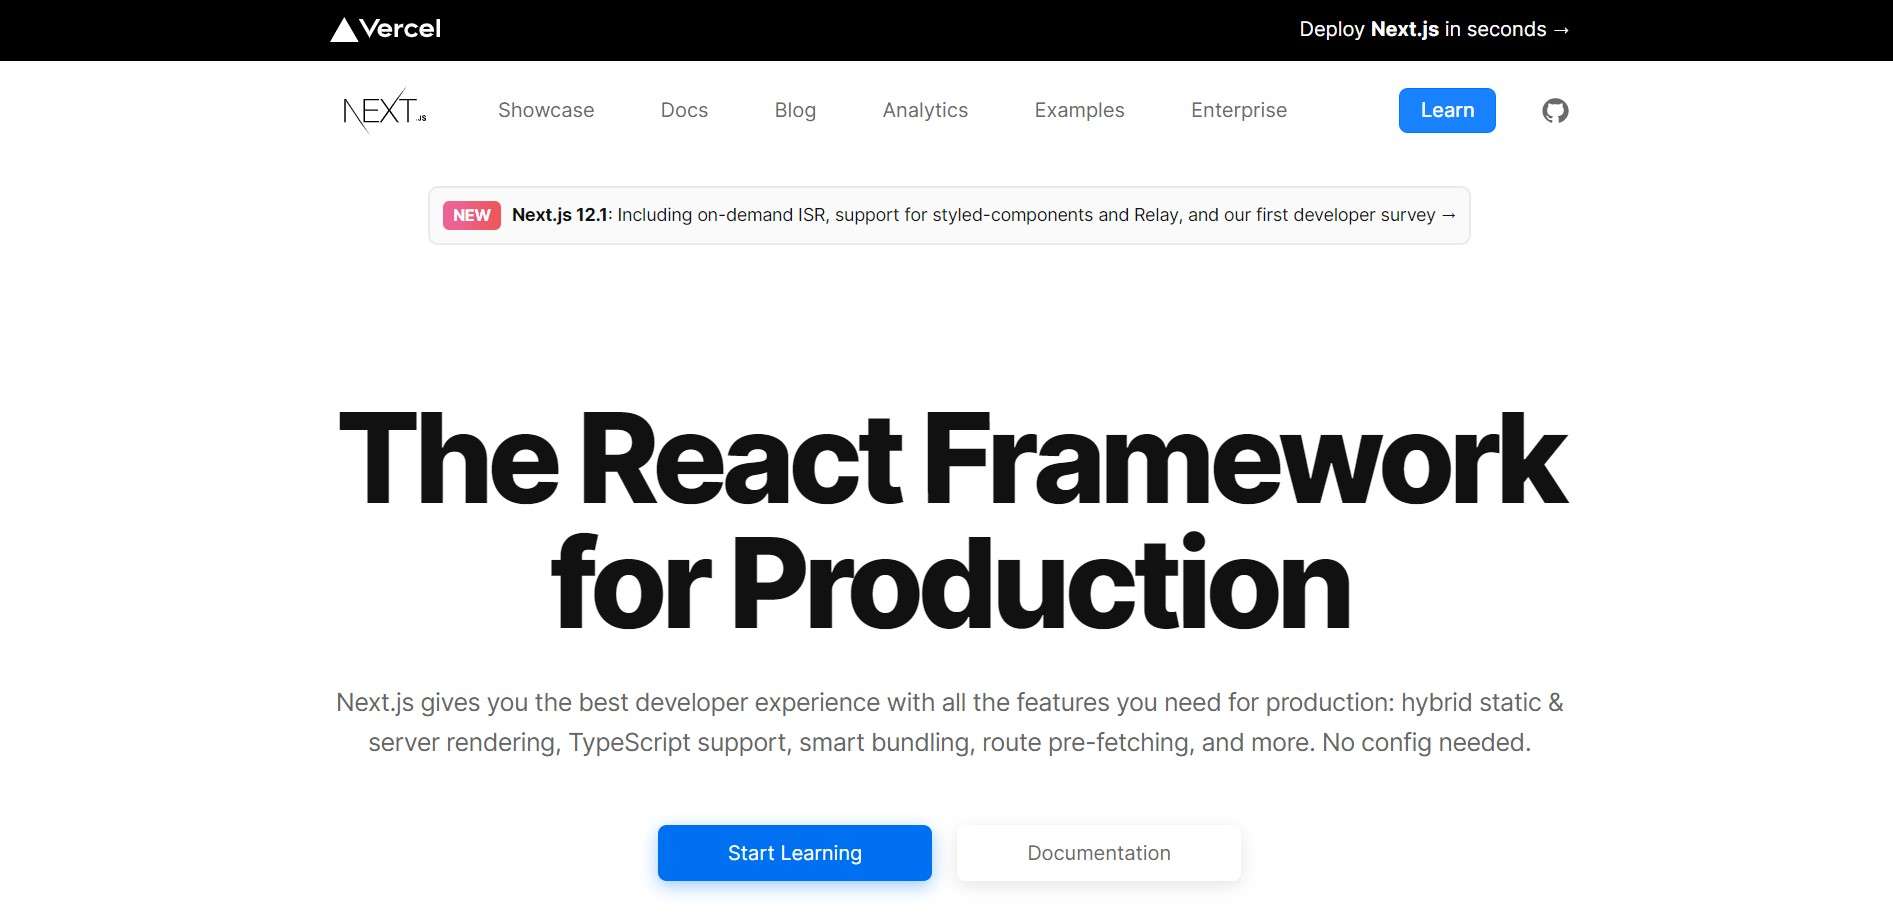Click arrow after 'Deploy Next.js in seconds'

[1561, 30]
